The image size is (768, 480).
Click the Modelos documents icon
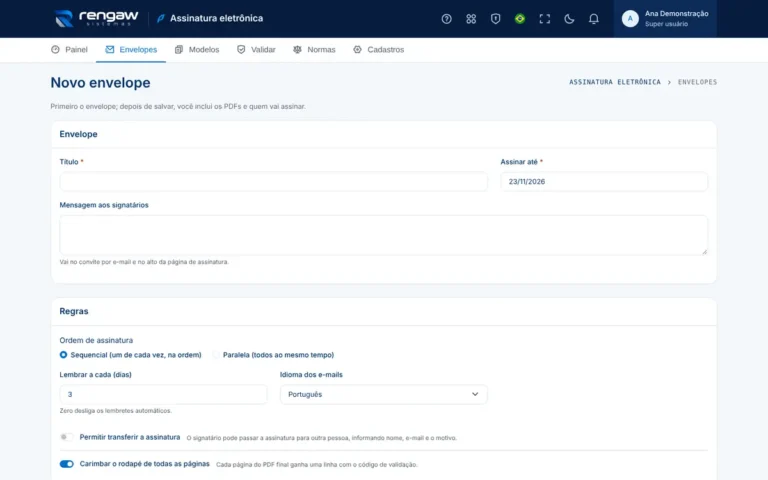point(179,49)
